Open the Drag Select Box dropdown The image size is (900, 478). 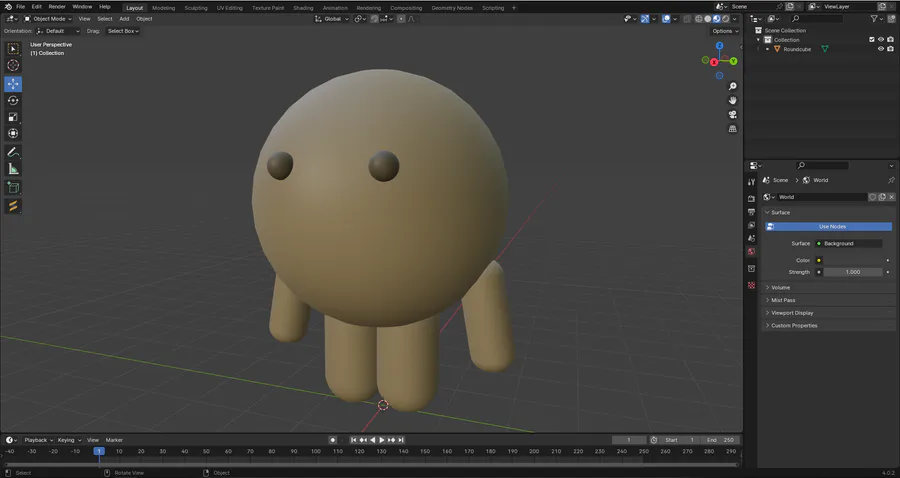tap(123, 31)
